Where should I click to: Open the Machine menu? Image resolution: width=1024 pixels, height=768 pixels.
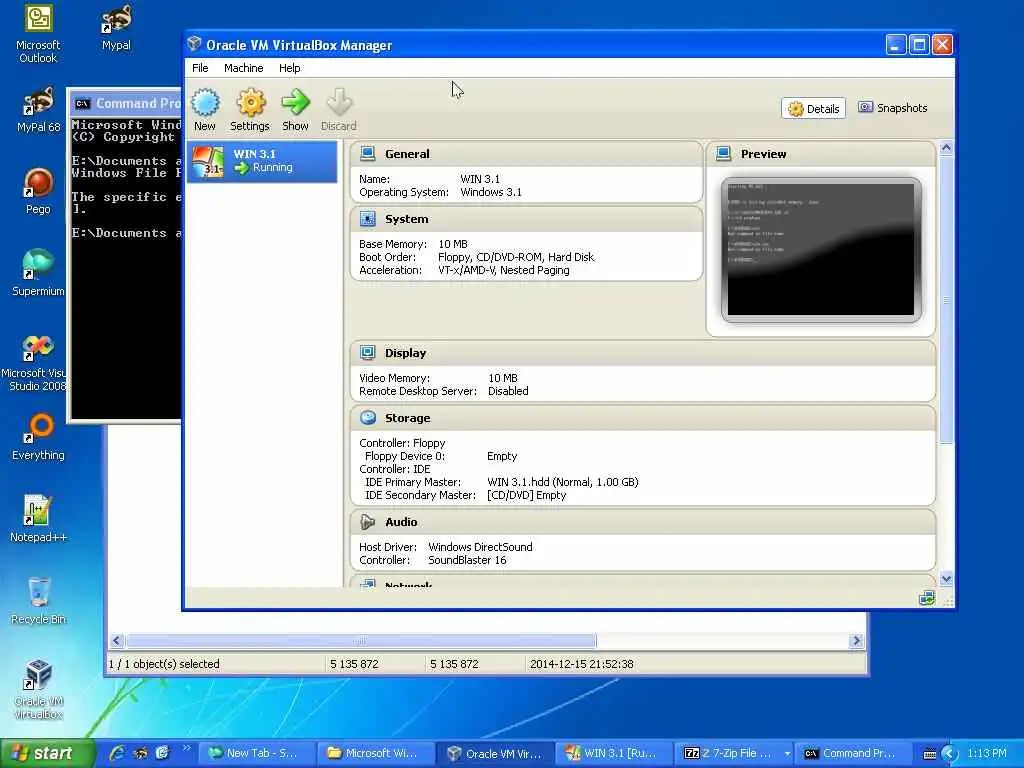[x=244, y=68]
